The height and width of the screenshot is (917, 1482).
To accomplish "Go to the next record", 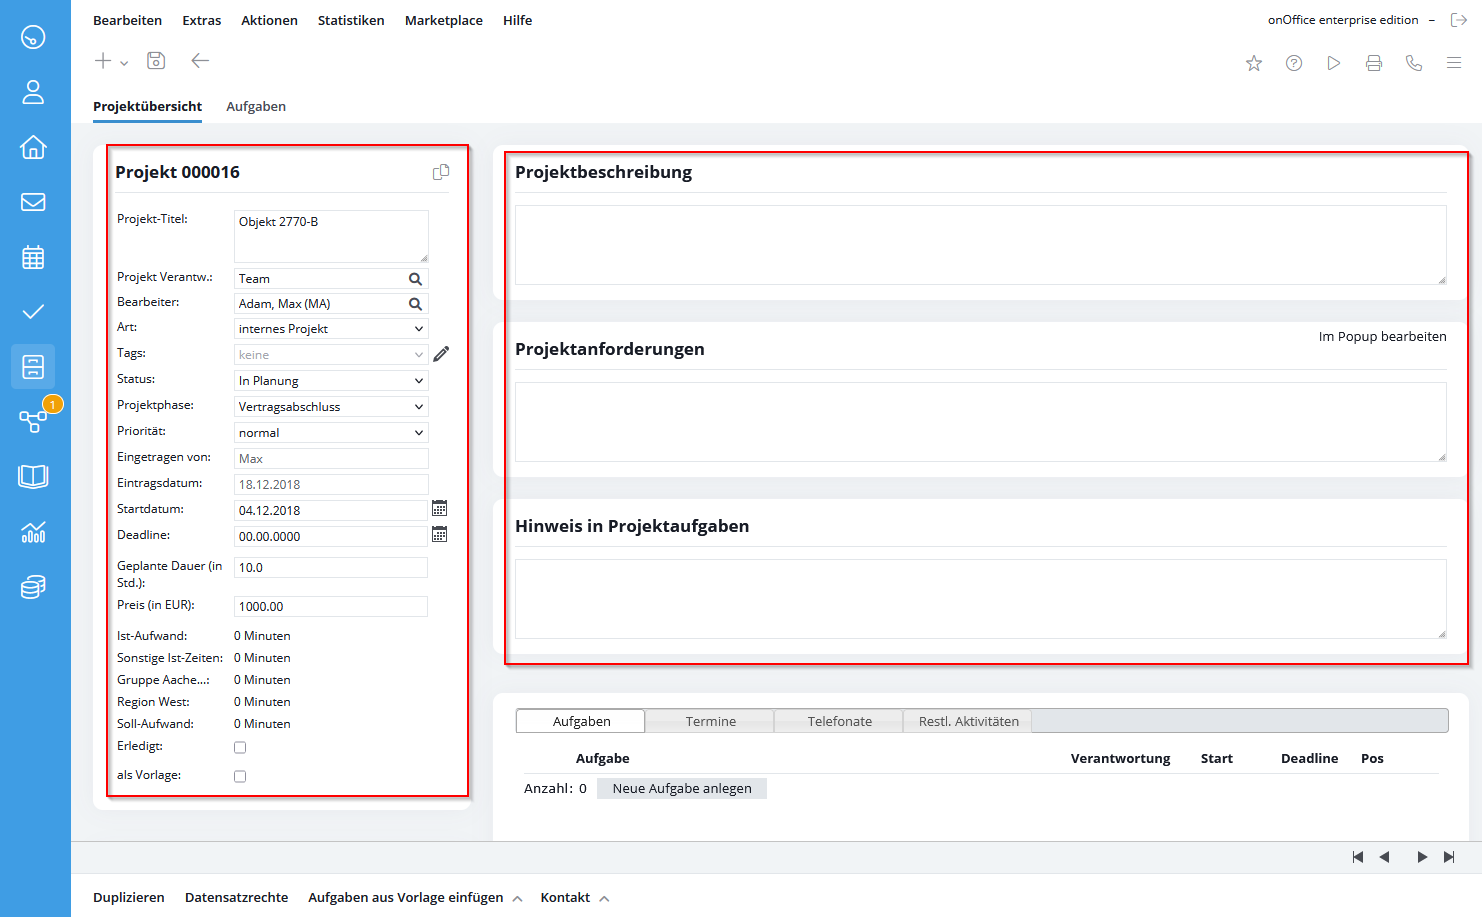I will click(1422, 857).
